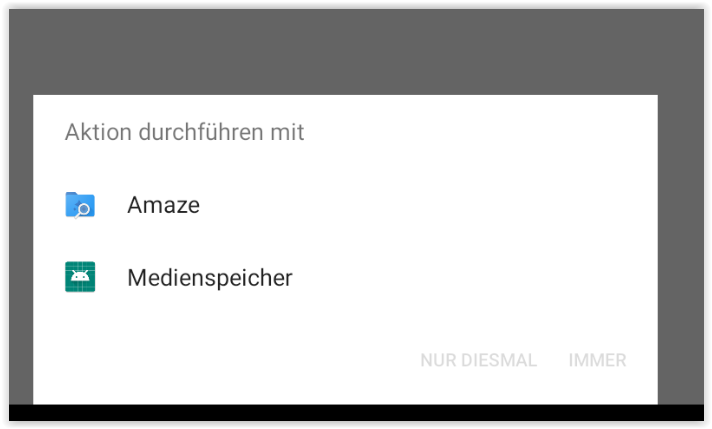Image resolution: width=712 pixels, height=429 pixels.
Task: Tap the white Android head in Medienspeicher icon
Action: point(80,275)
